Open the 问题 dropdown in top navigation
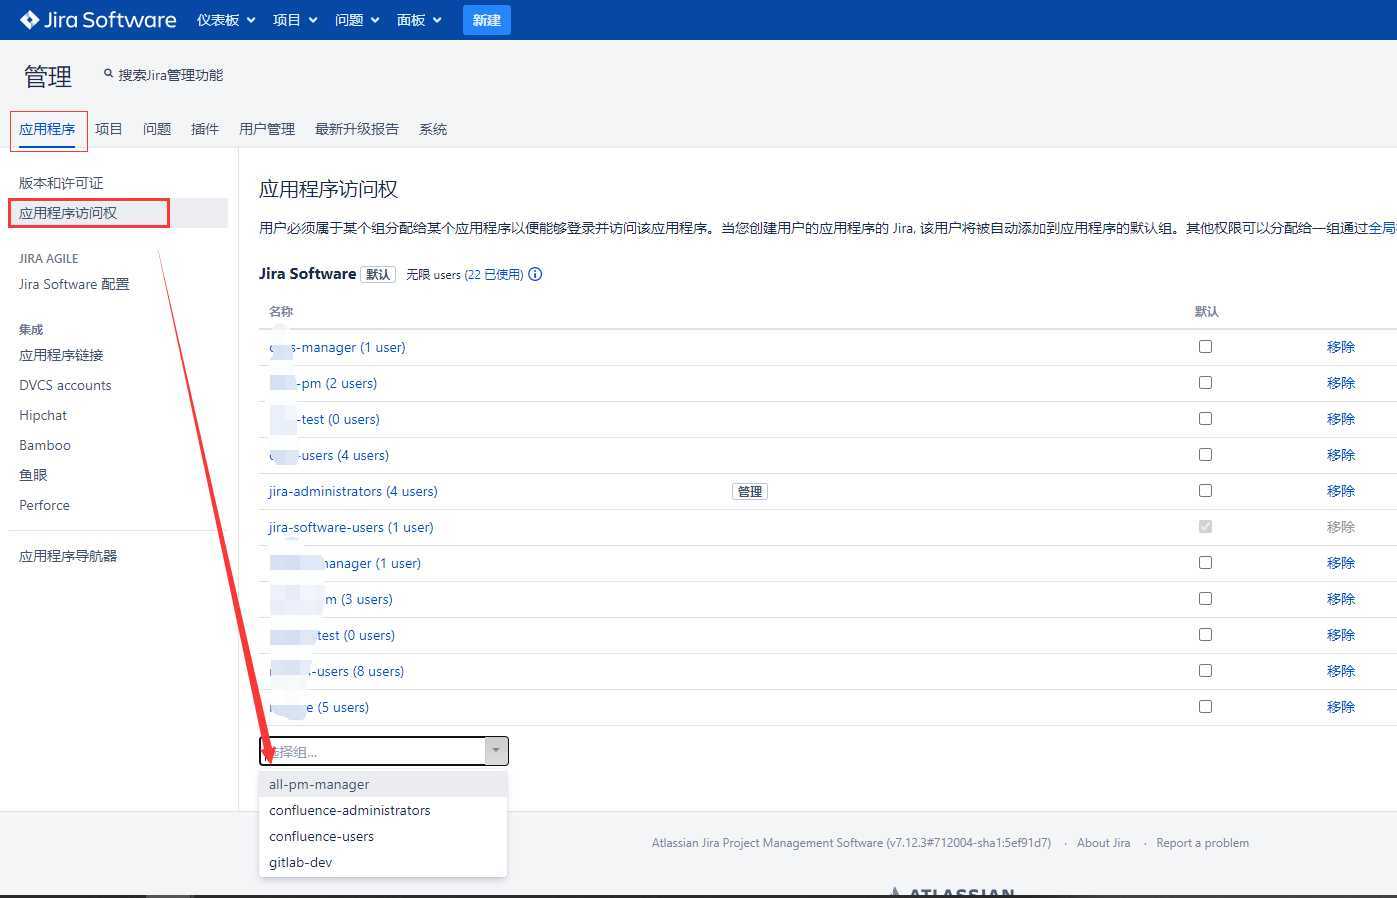This screenshot has width=1397, height=898. [357, 20]
